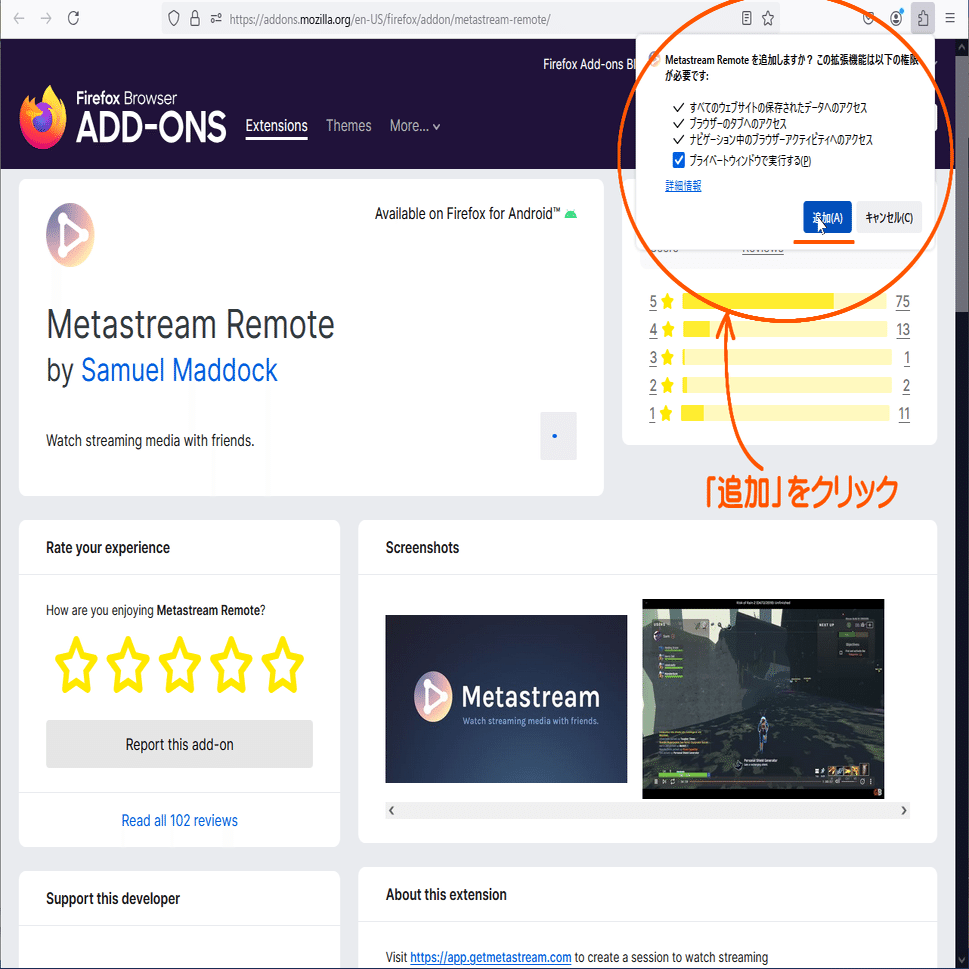Rate five stars for Metastream Remote
Viewport: 969px width, 969px height.
coord(282,665)
